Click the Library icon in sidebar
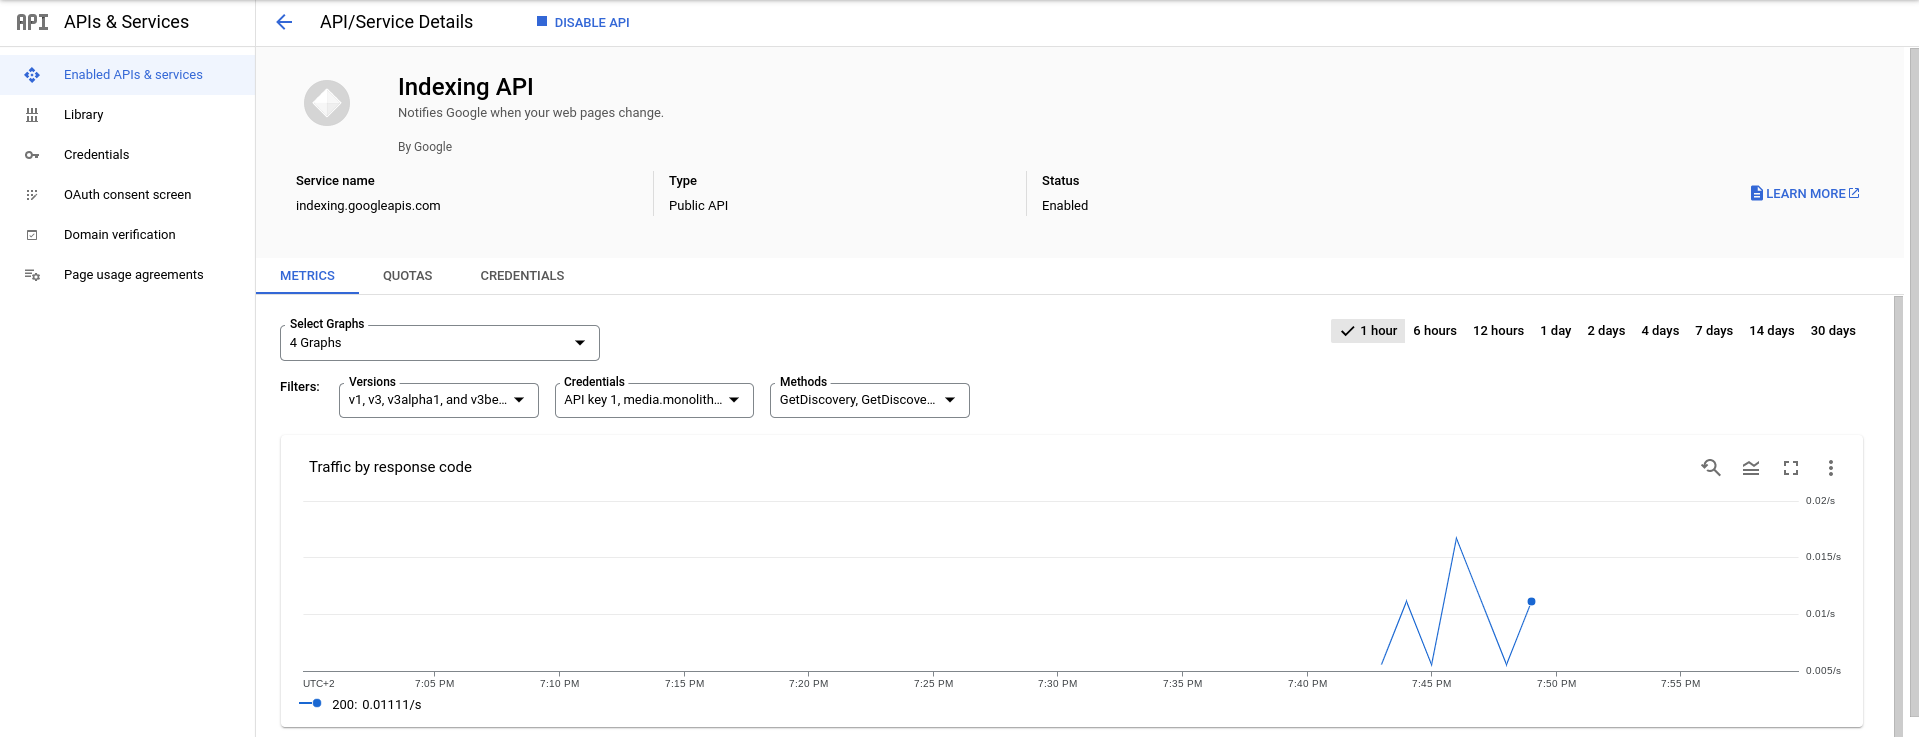This screenshot has width=1919, height=737. (x=32, y=115)
